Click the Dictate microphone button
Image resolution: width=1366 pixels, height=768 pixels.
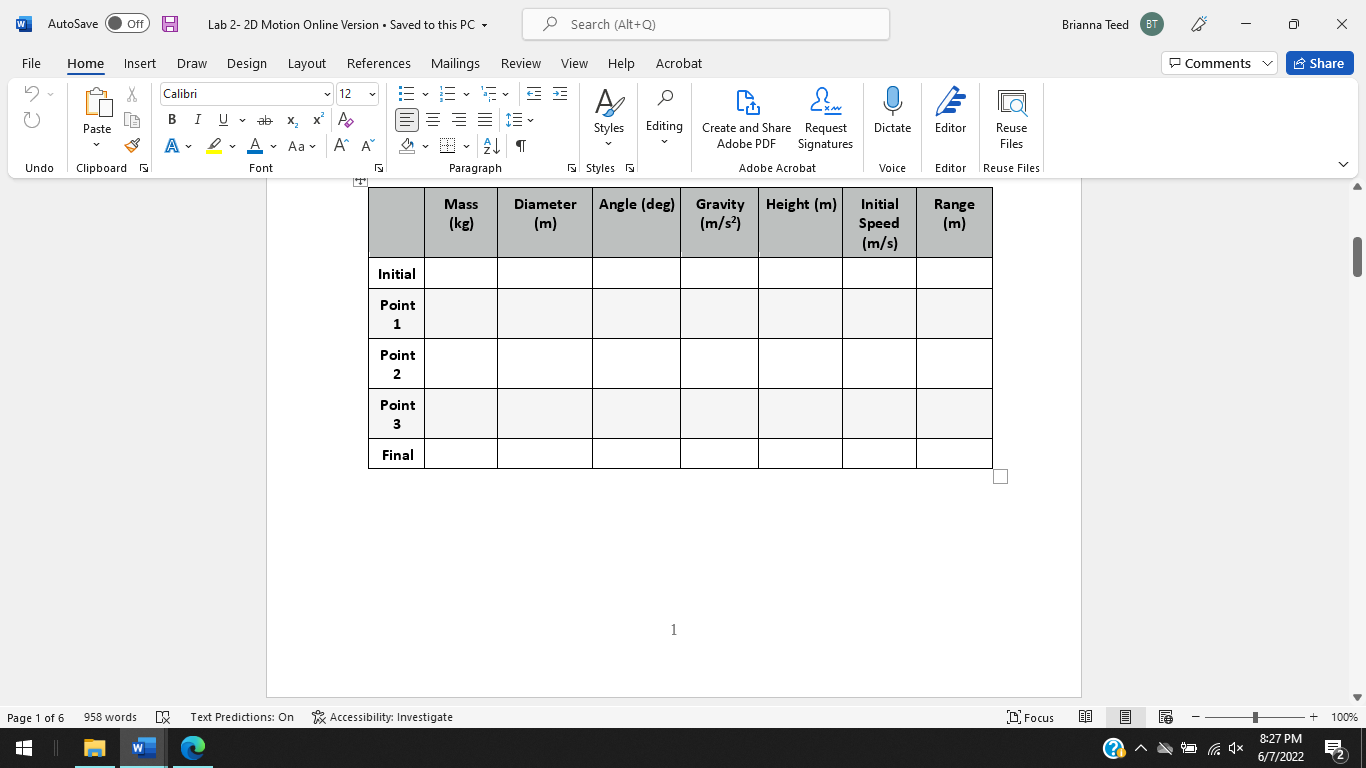tap(892, 110)
